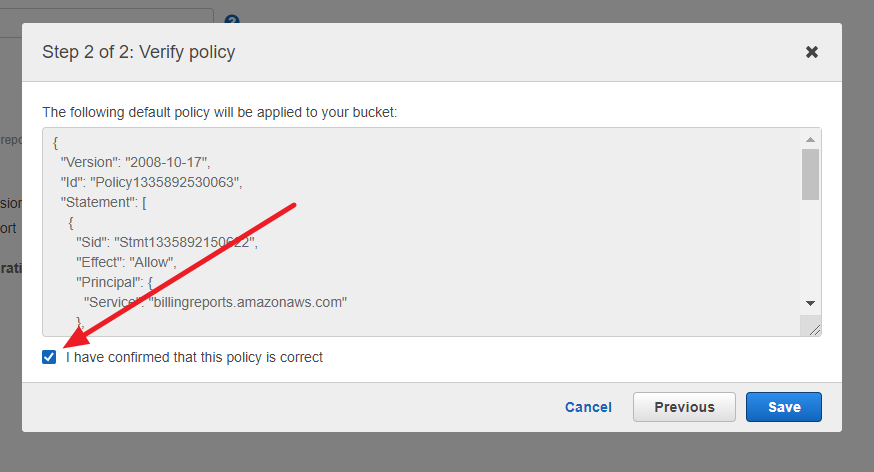
Task: Close the Verify policy dialog
Action: coord(812,52)
